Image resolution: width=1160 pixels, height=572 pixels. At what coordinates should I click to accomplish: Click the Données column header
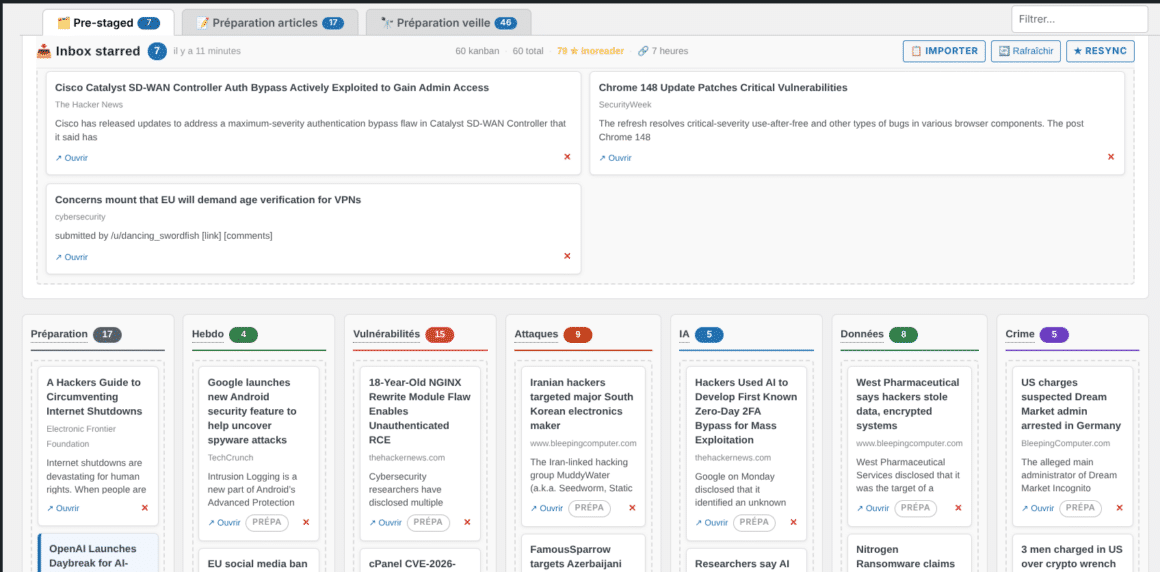862,334
